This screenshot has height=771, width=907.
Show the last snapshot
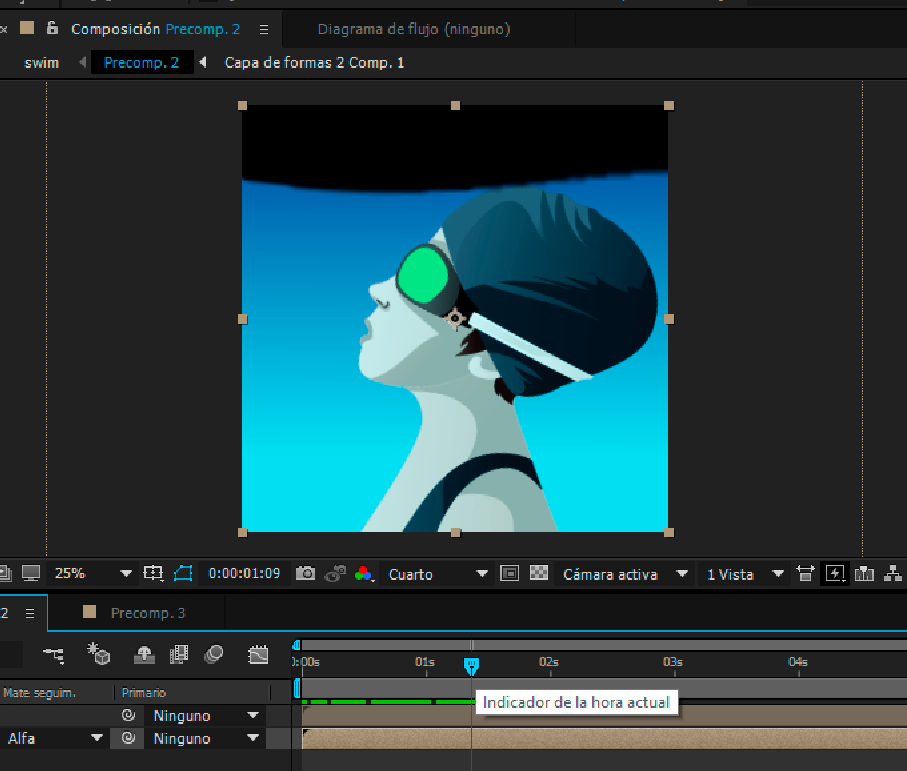tap(335, 573)
